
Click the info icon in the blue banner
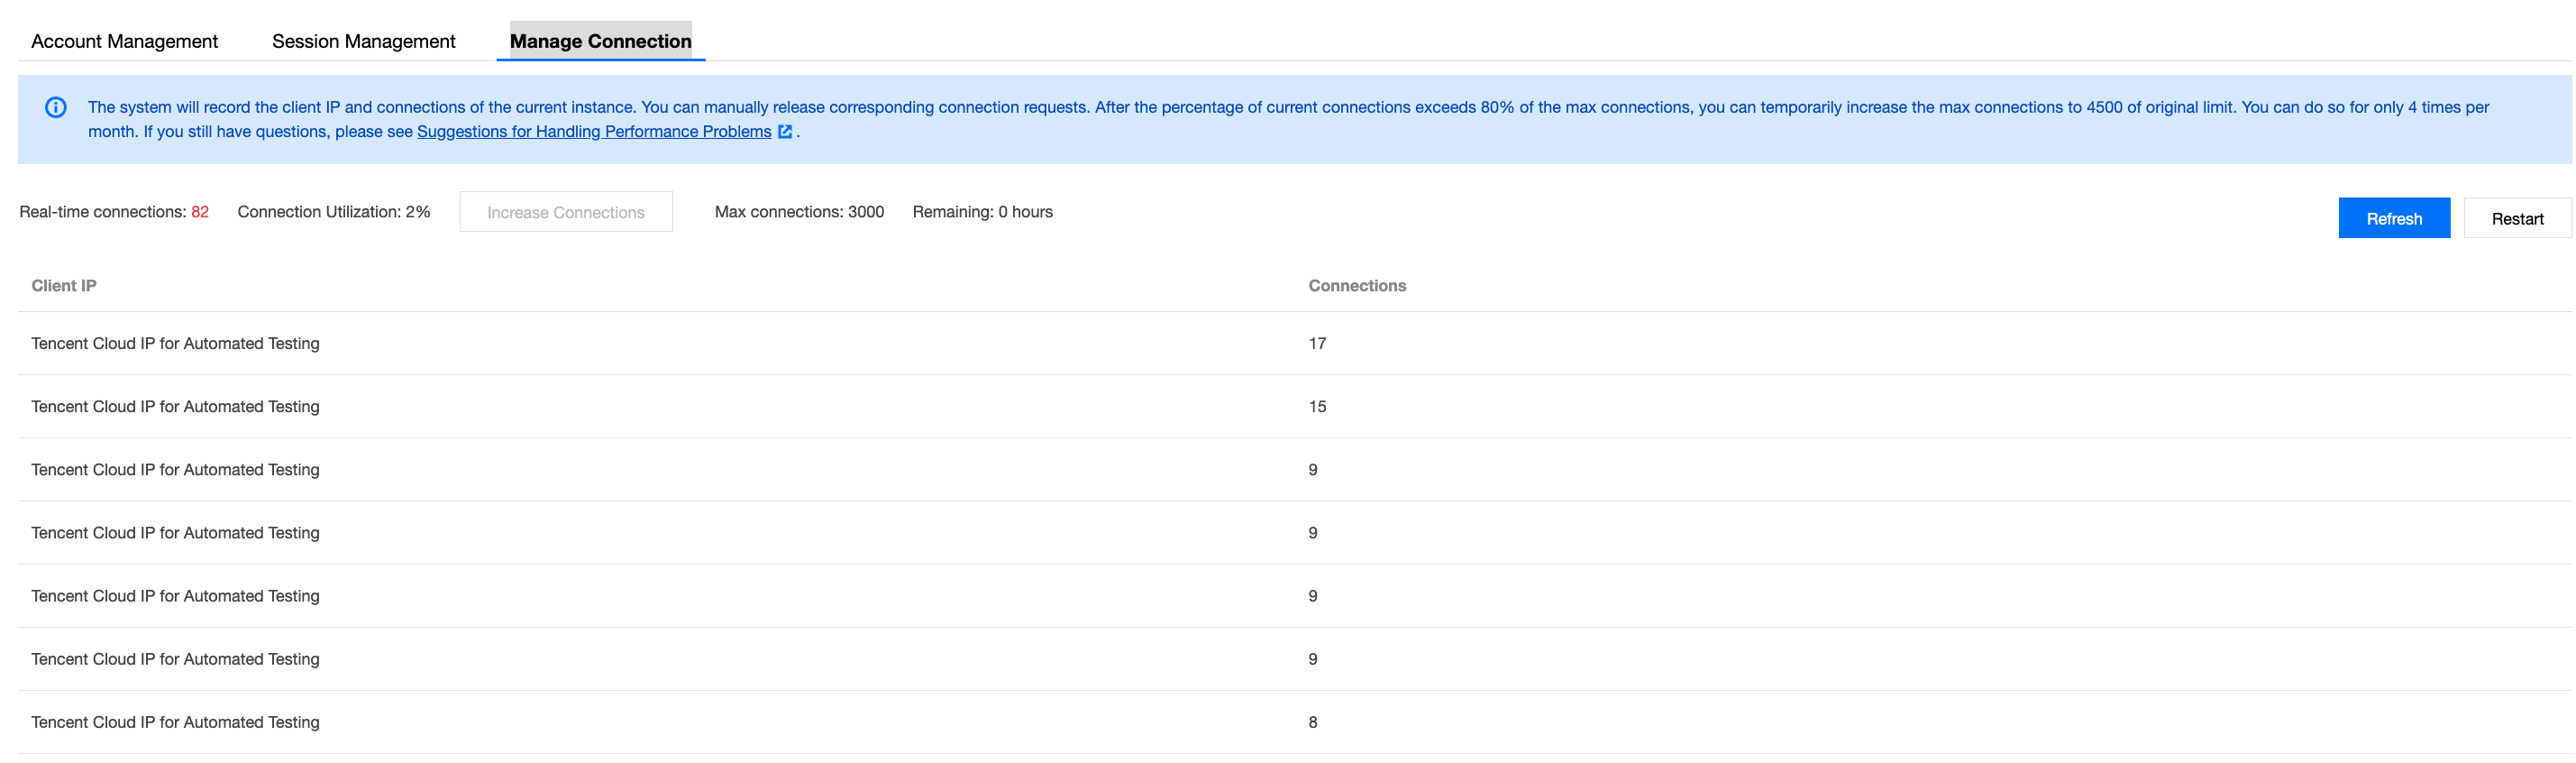[56, 107]
